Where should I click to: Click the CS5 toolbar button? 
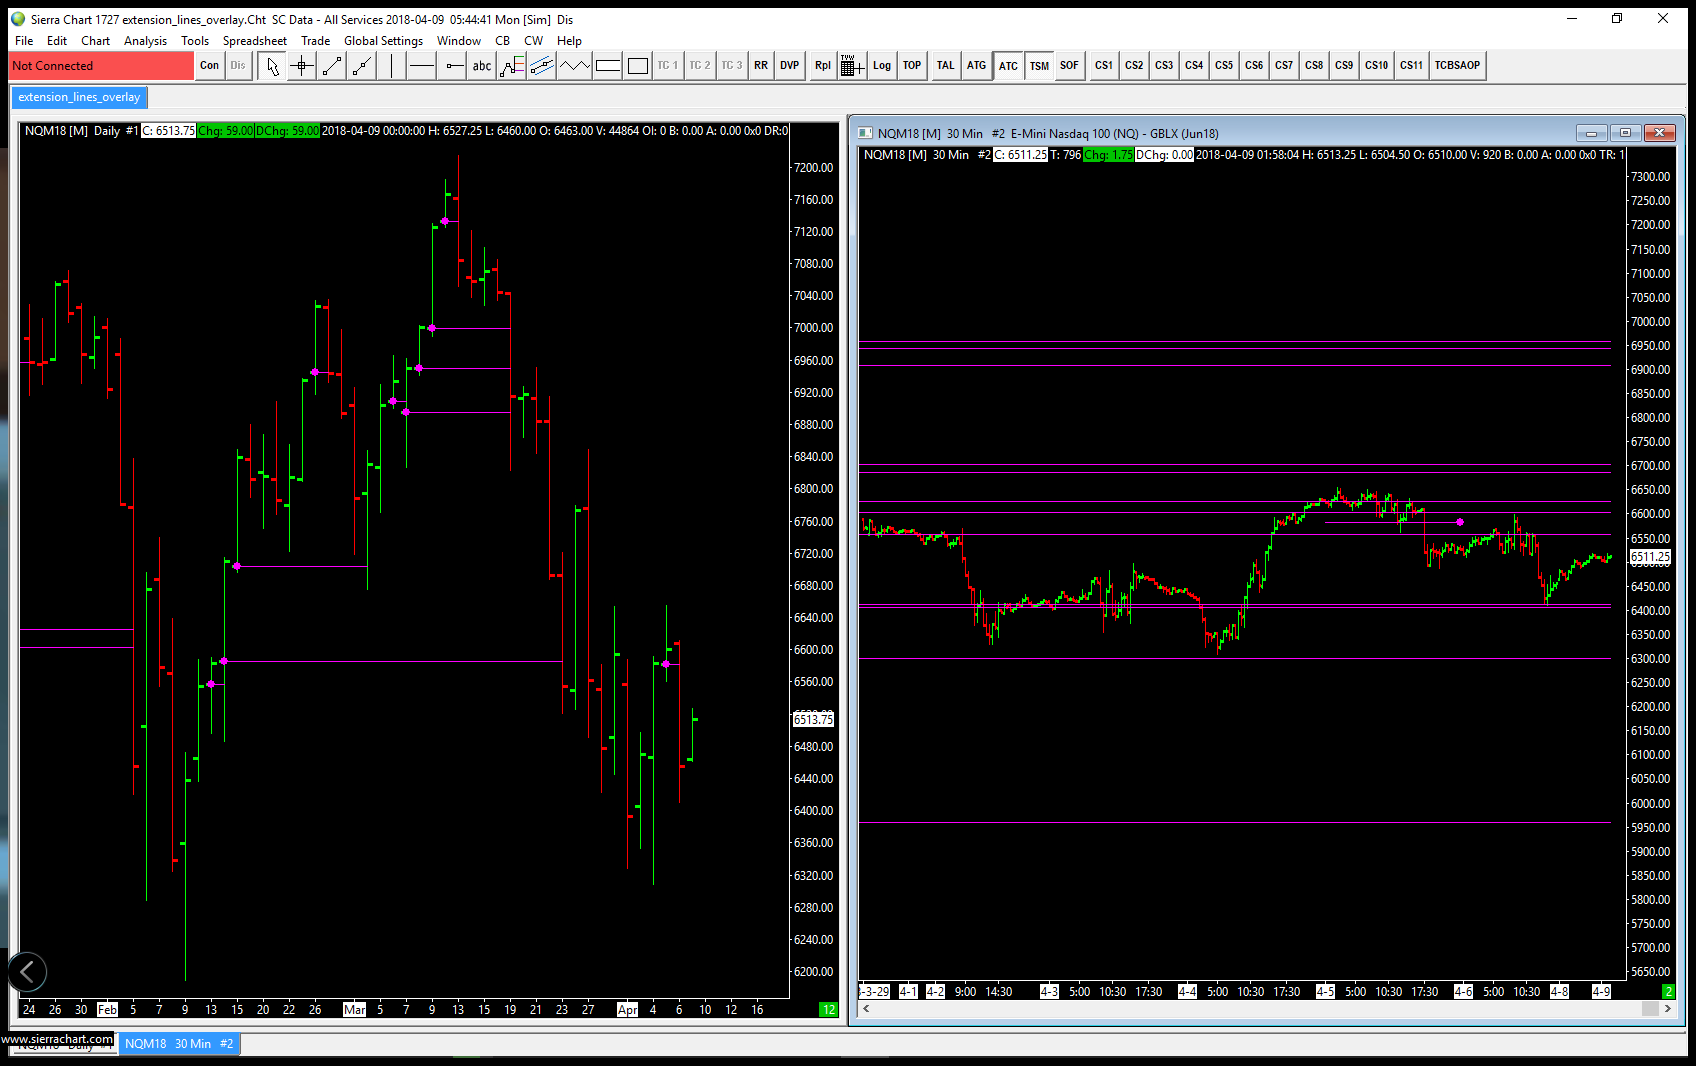[1224, 66]
